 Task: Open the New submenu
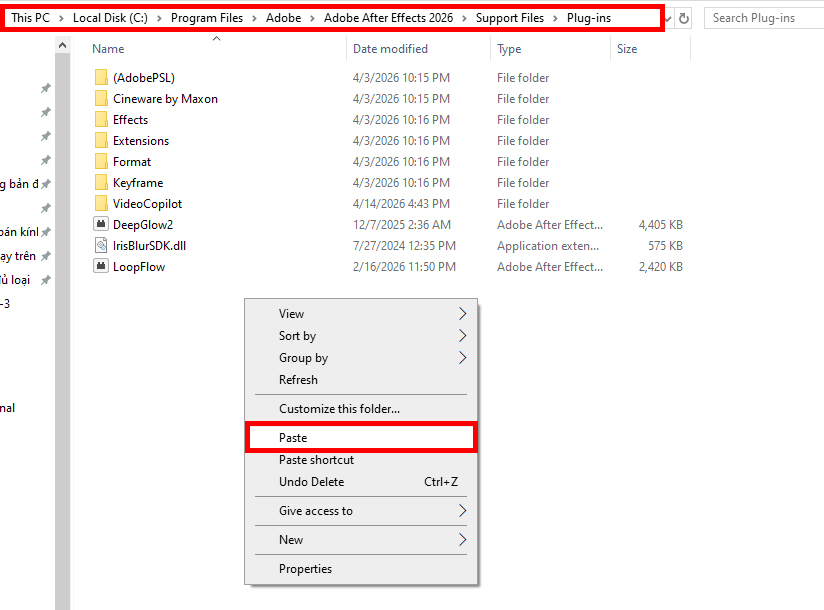click(x=361, y=540)
